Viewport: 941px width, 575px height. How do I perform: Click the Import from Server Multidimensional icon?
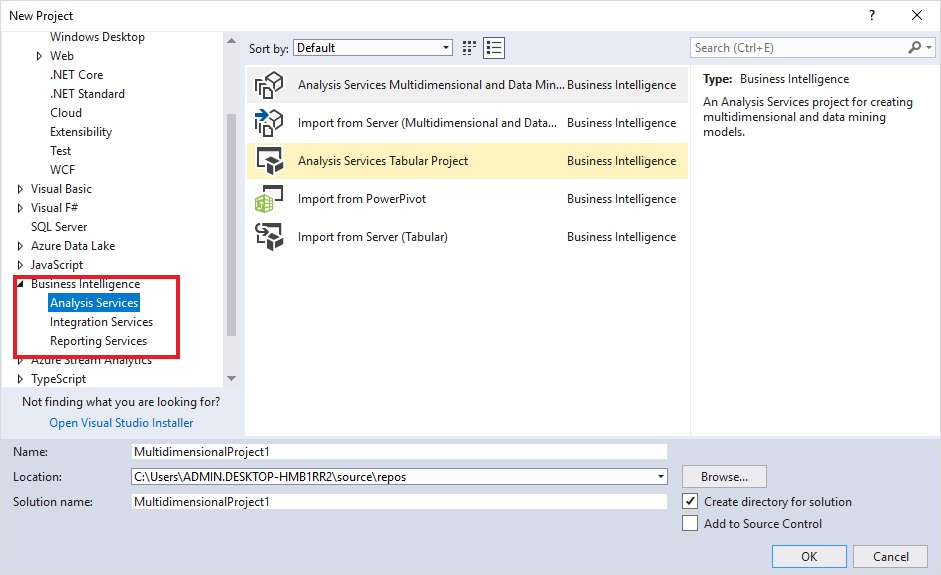(x=269, y=123)
